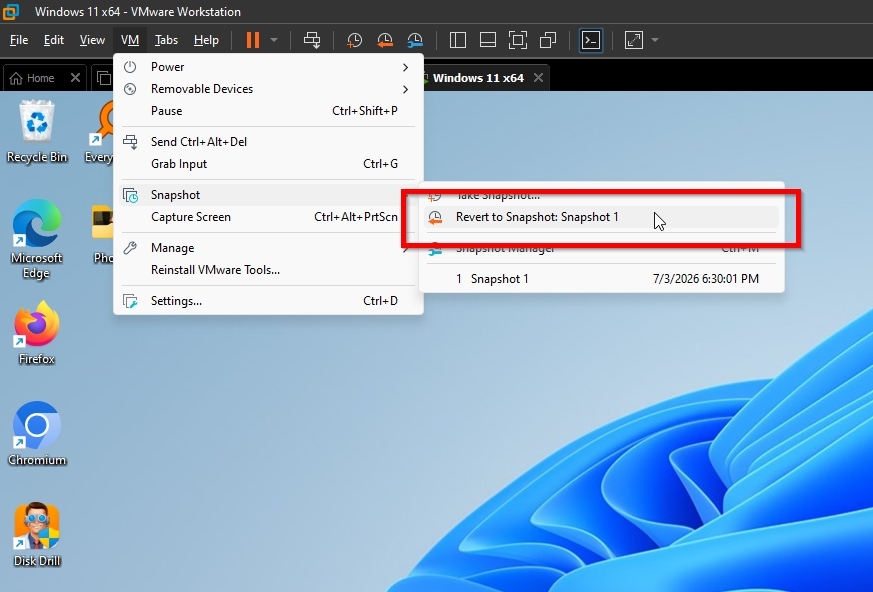The width and height of the screenshot is (873, 592).
Task: Click the Revert to Snapshot toolbar icon
Action: pos(385,40)
